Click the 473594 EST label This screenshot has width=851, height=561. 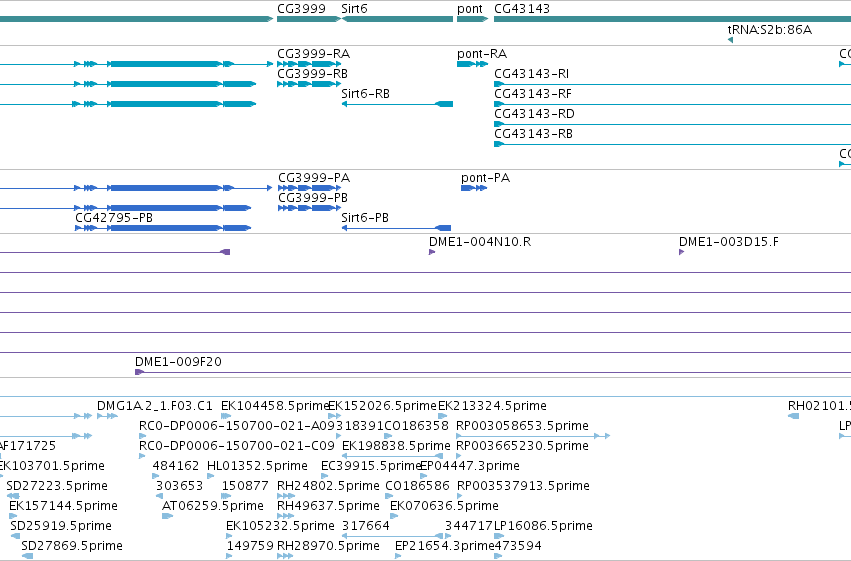coord(518,546)
